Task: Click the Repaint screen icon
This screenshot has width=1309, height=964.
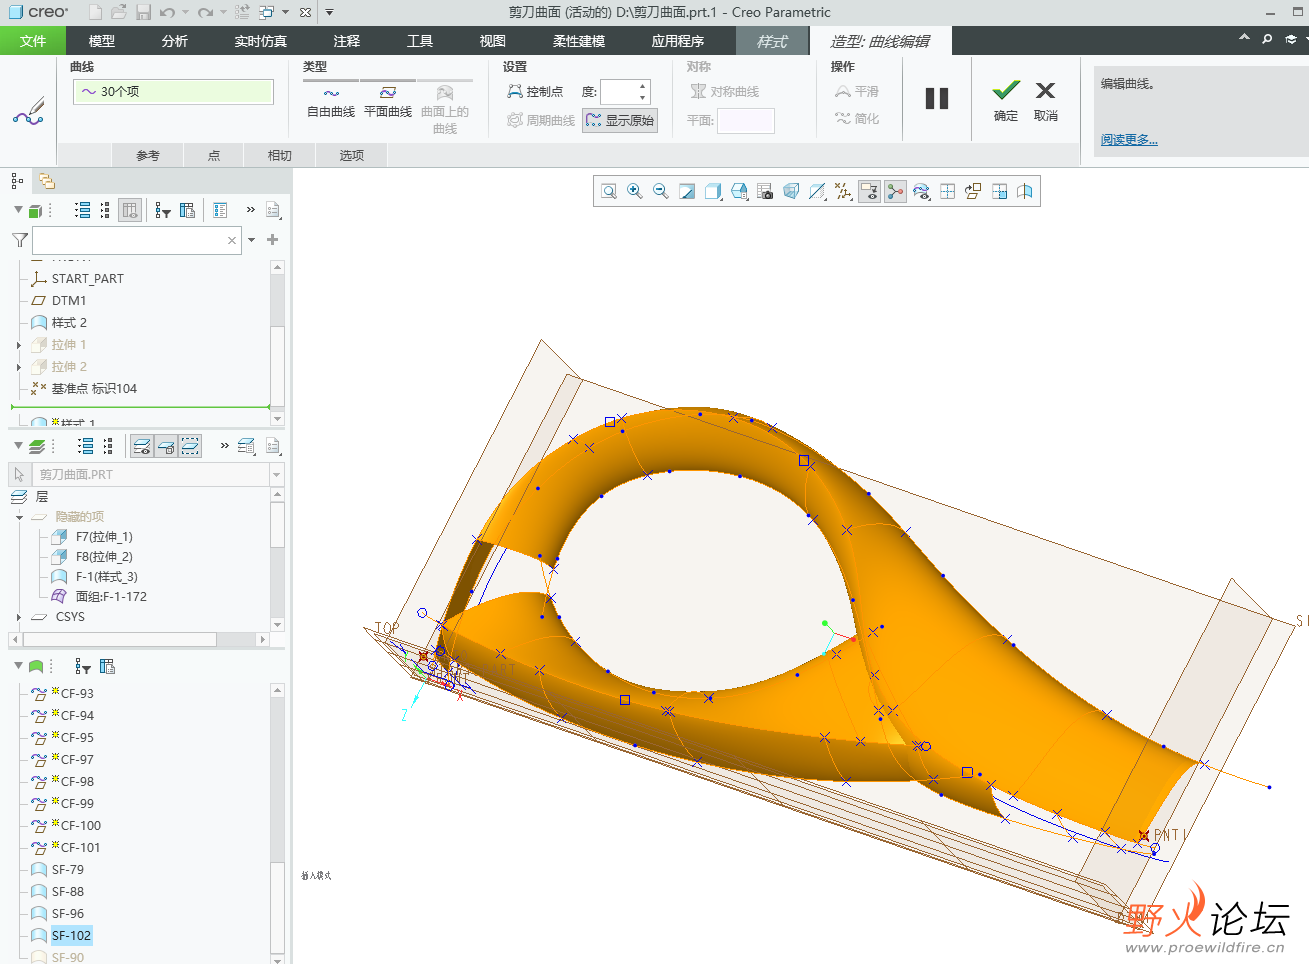Action: pyautogui.click(x=687, y=191)
